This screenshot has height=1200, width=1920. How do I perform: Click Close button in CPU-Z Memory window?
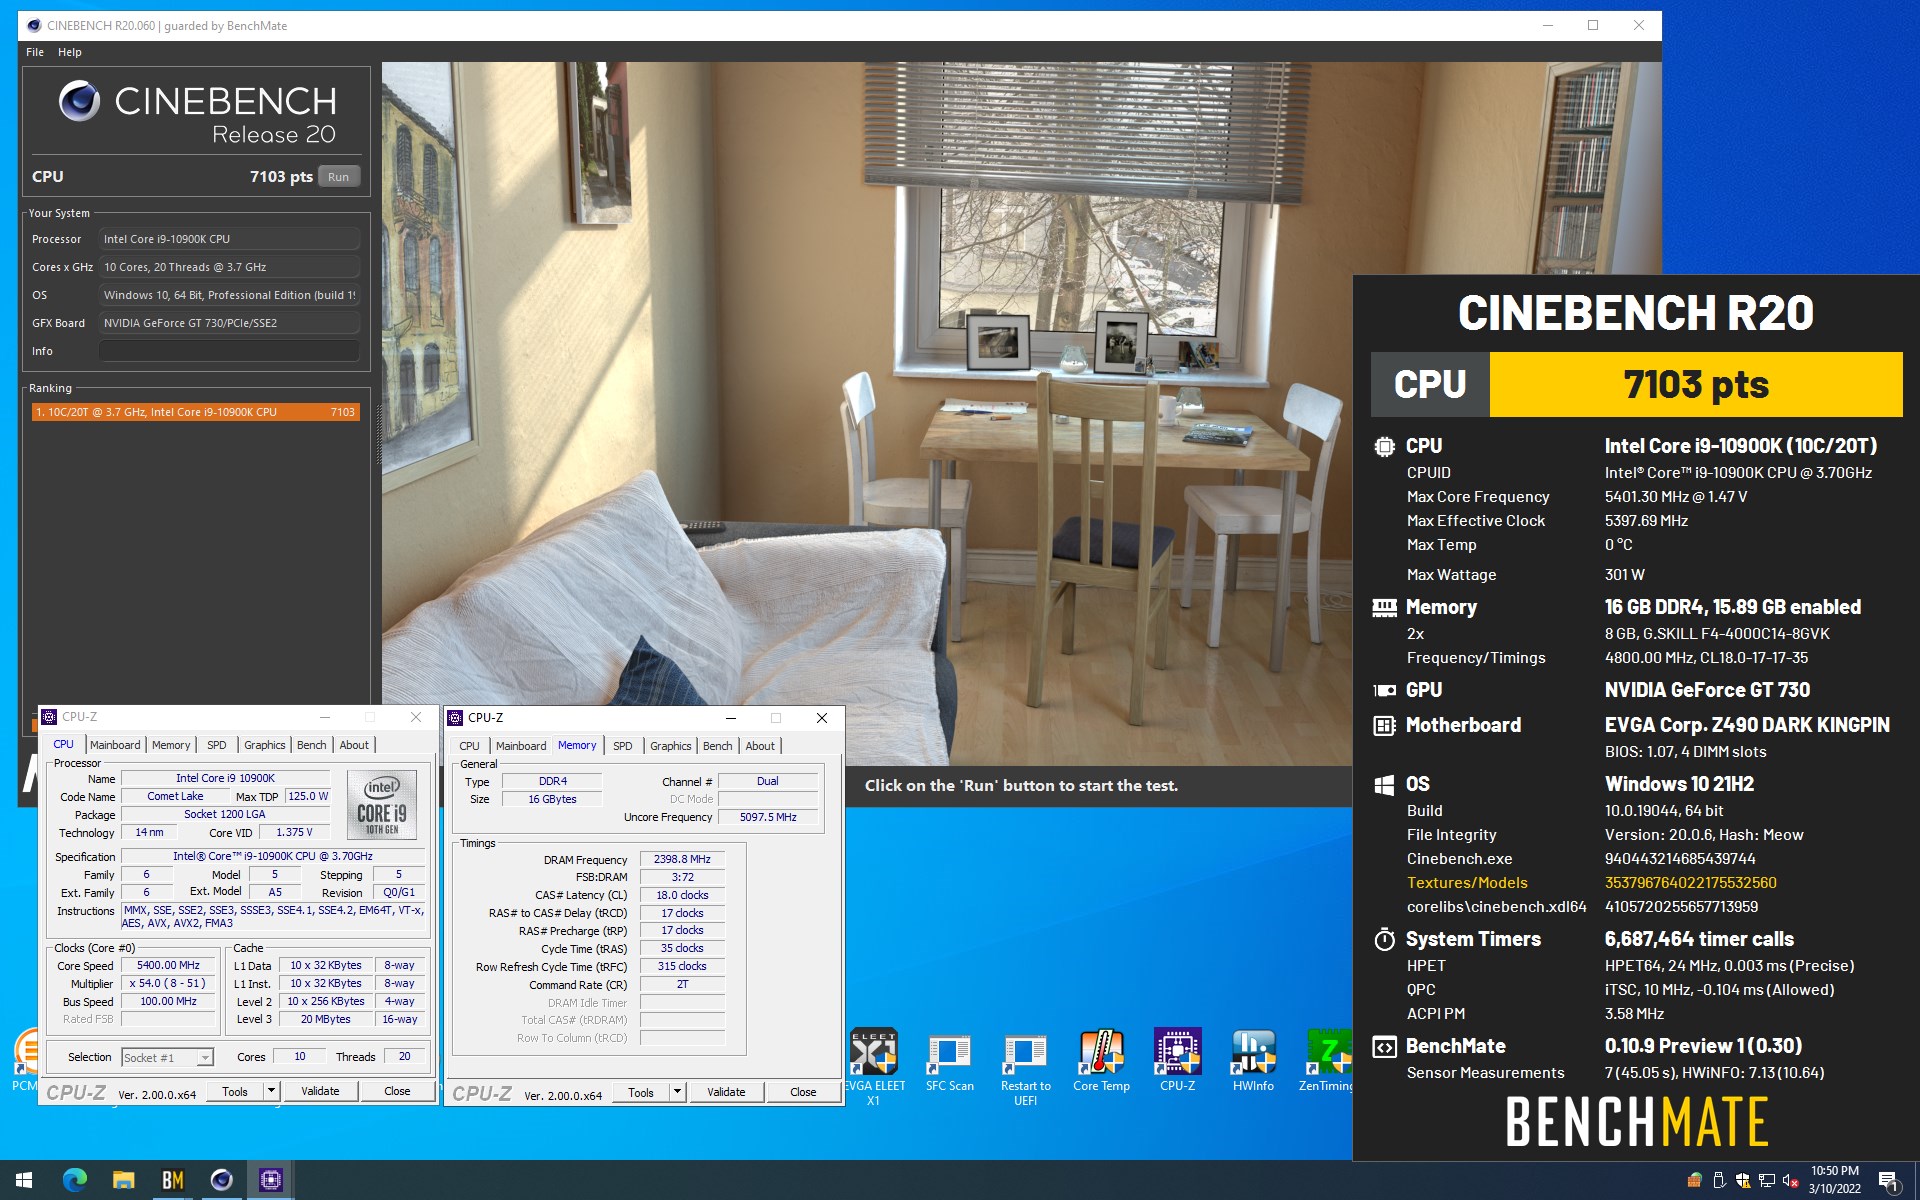pyautogui.click(x=803, y=1092)
